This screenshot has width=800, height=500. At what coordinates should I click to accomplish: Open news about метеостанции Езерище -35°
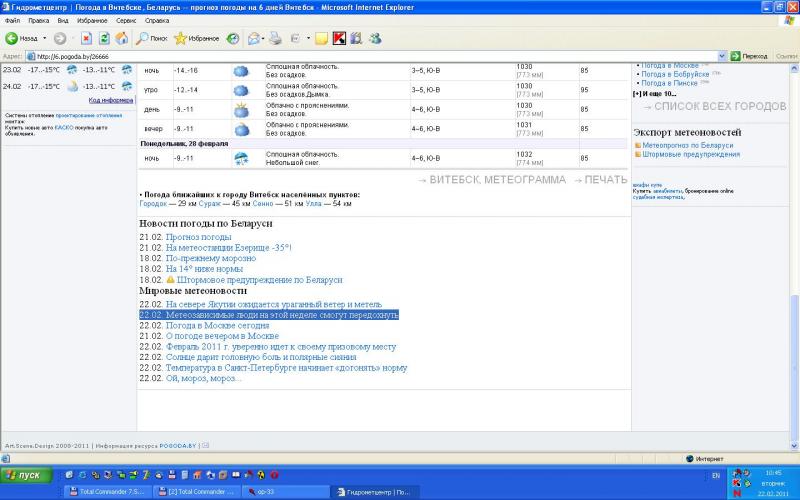pyautogui.click(x=229, y=248)
